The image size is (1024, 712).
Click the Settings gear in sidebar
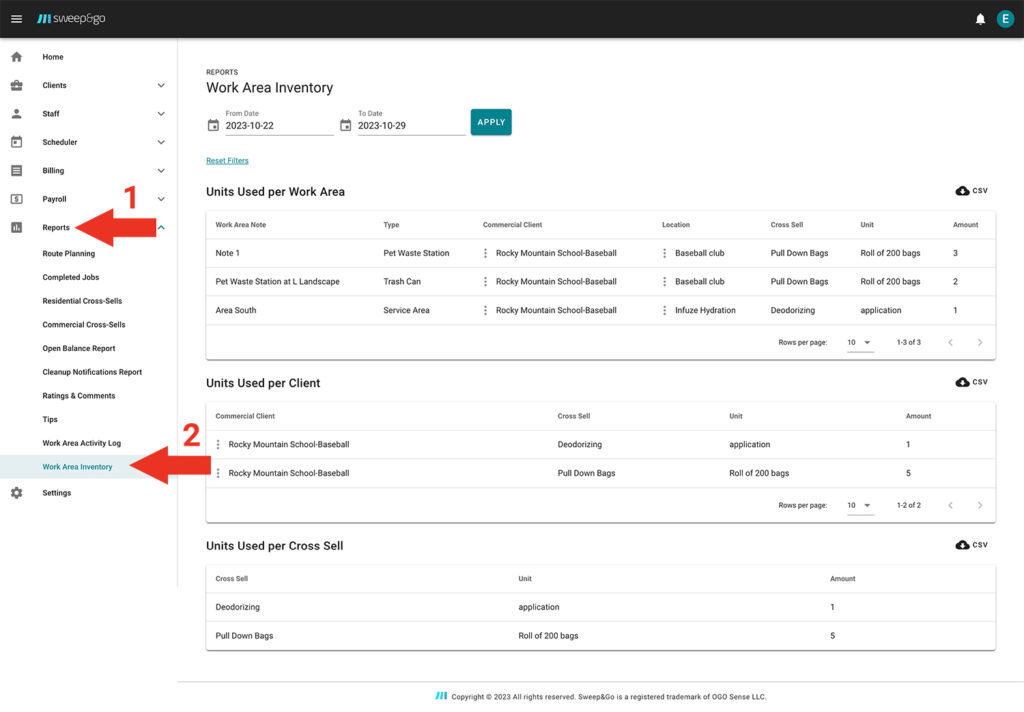coord(17,493)
